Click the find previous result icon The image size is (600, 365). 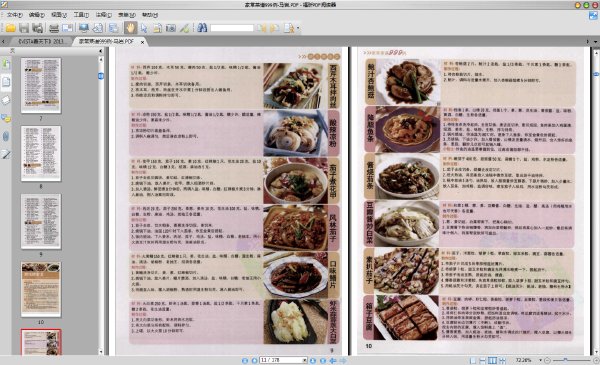pyautogui.click(x=262, y=28)
